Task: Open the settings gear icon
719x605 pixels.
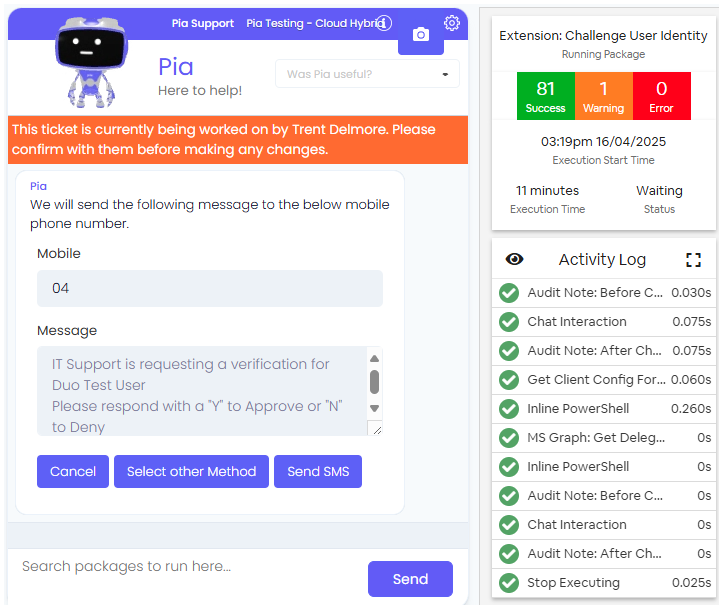Action: tap(452, 22)
